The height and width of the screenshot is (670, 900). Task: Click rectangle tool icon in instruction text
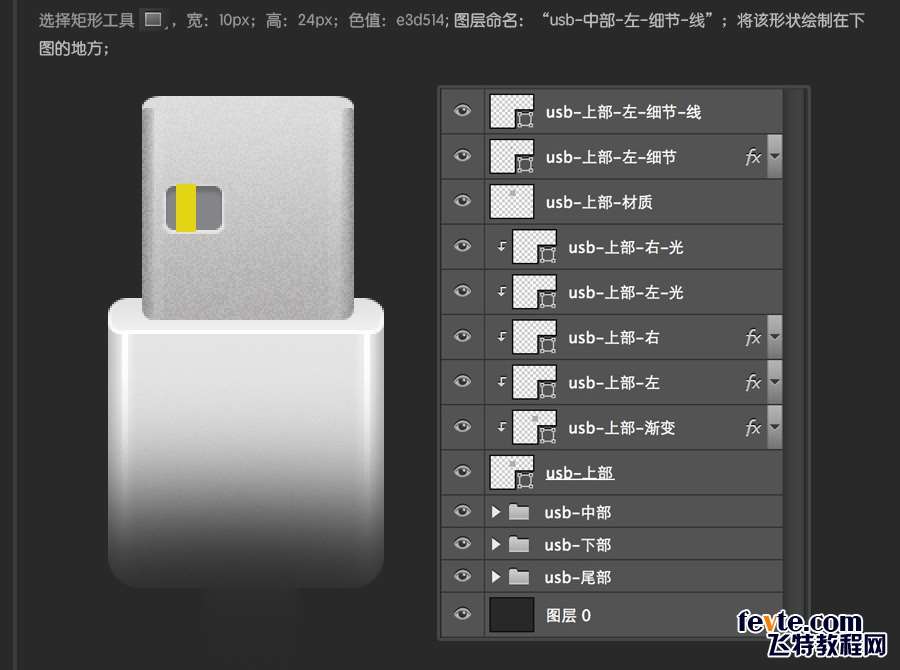(153, 20)
